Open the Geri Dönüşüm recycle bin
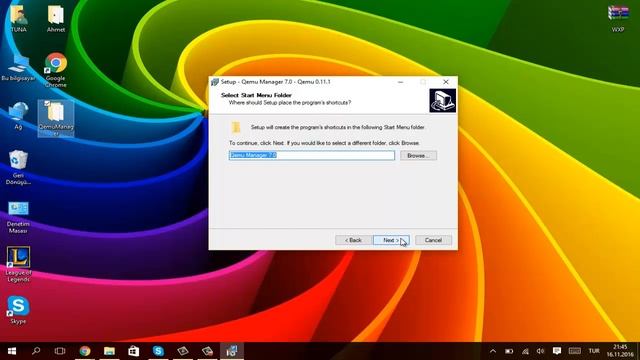 [18, 167]
